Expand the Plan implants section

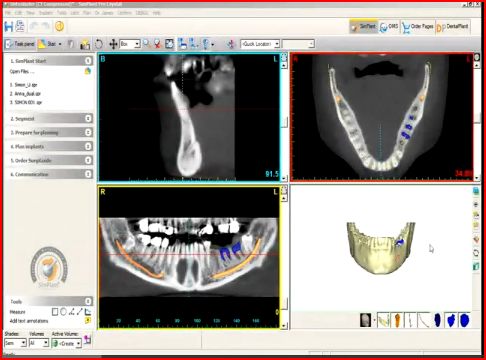tap(88, 146)
